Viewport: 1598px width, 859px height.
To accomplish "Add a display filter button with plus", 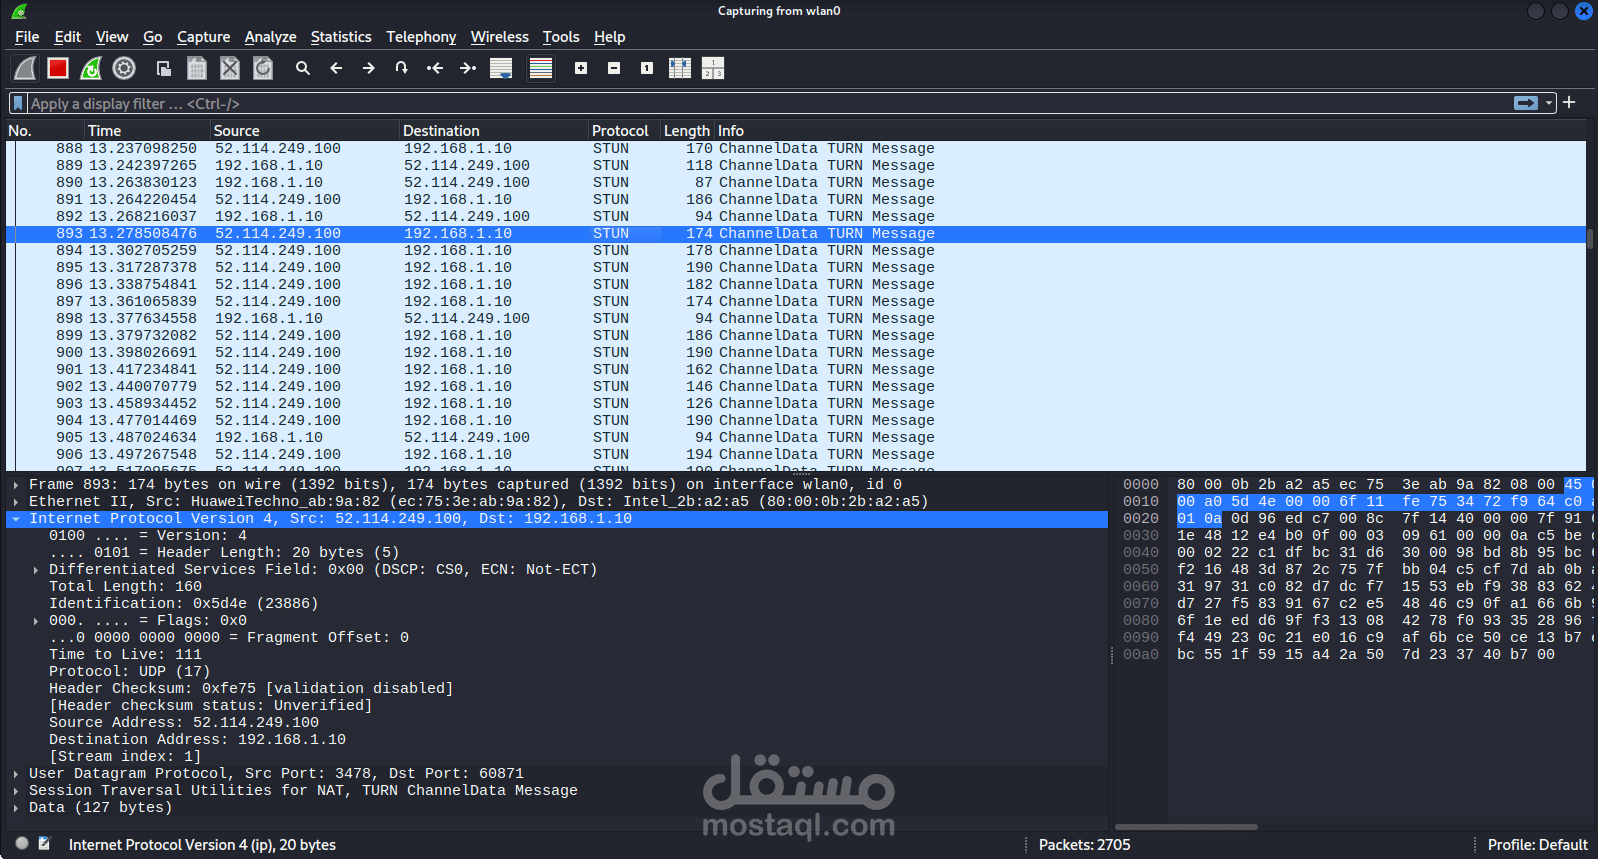I will pos(1569,102).
